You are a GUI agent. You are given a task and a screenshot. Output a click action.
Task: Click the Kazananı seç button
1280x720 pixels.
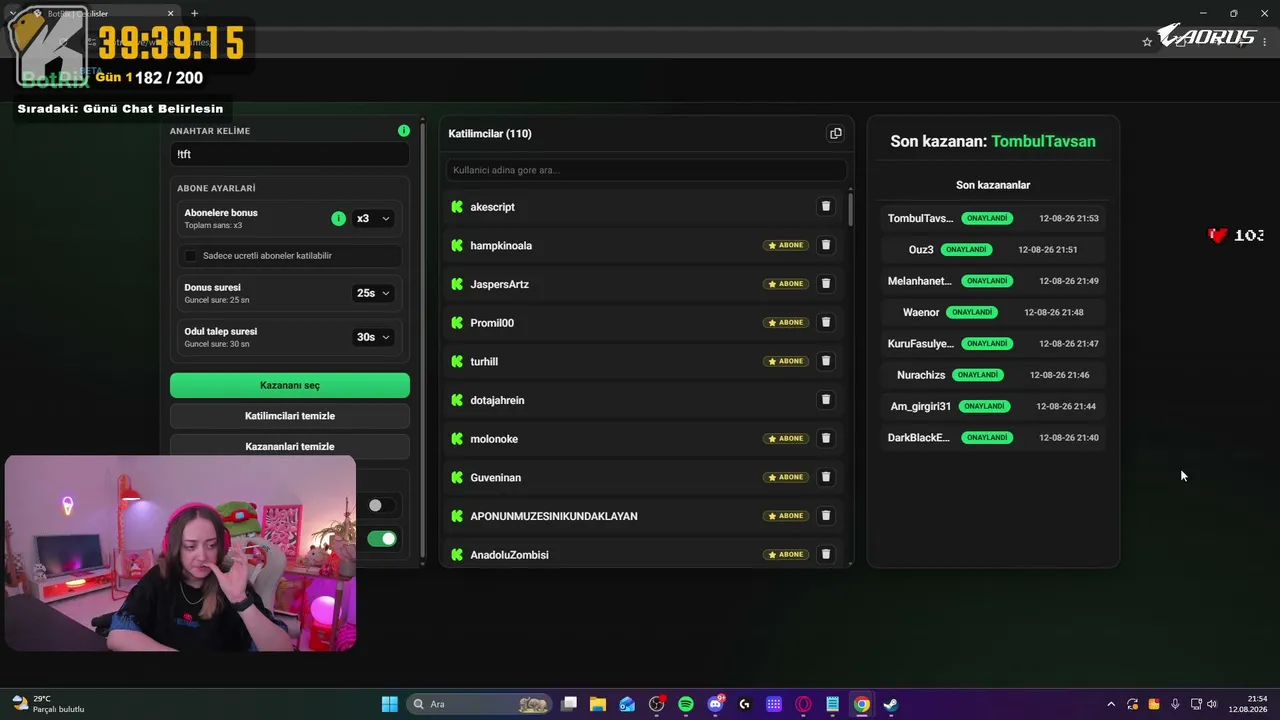click(x=290, y=385)
